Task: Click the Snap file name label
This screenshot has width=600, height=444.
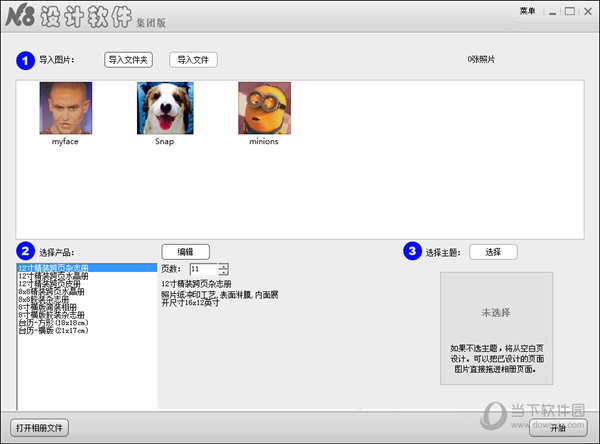Action: tap(165, 142)
